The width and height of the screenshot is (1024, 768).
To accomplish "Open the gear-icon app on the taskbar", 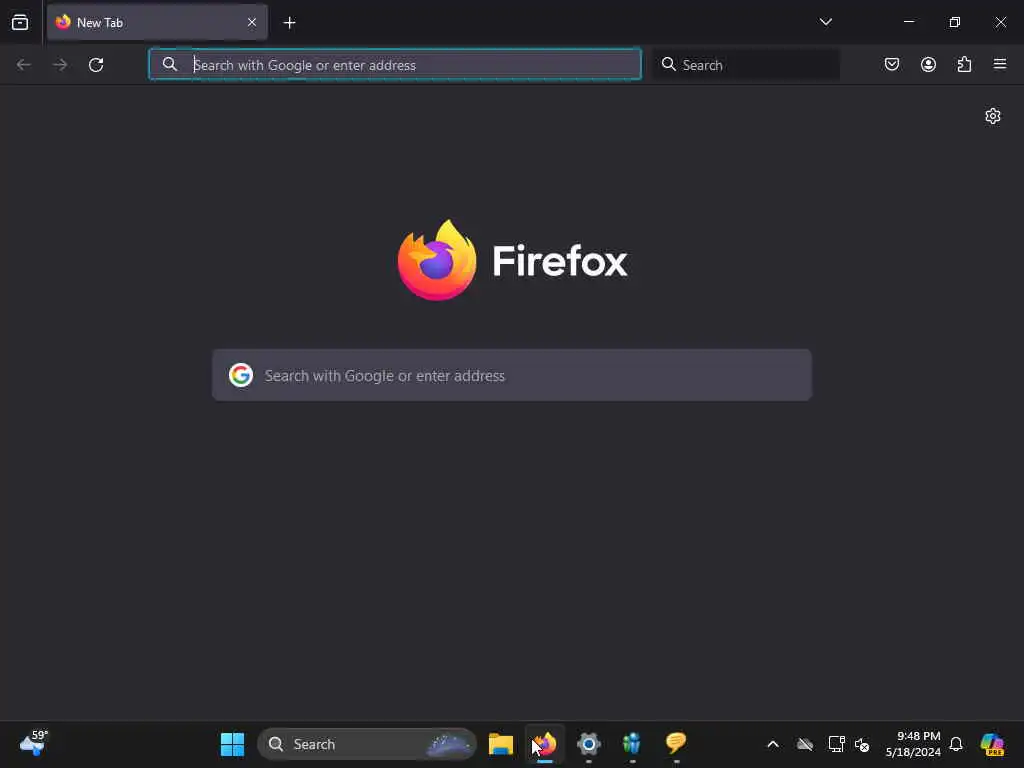I will [x=588, y=744].
